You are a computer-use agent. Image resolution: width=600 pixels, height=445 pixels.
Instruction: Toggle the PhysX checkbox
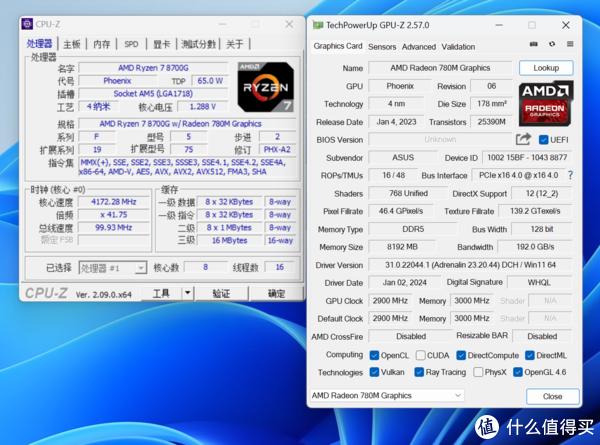pyautogui.click(x=478, y=372)
